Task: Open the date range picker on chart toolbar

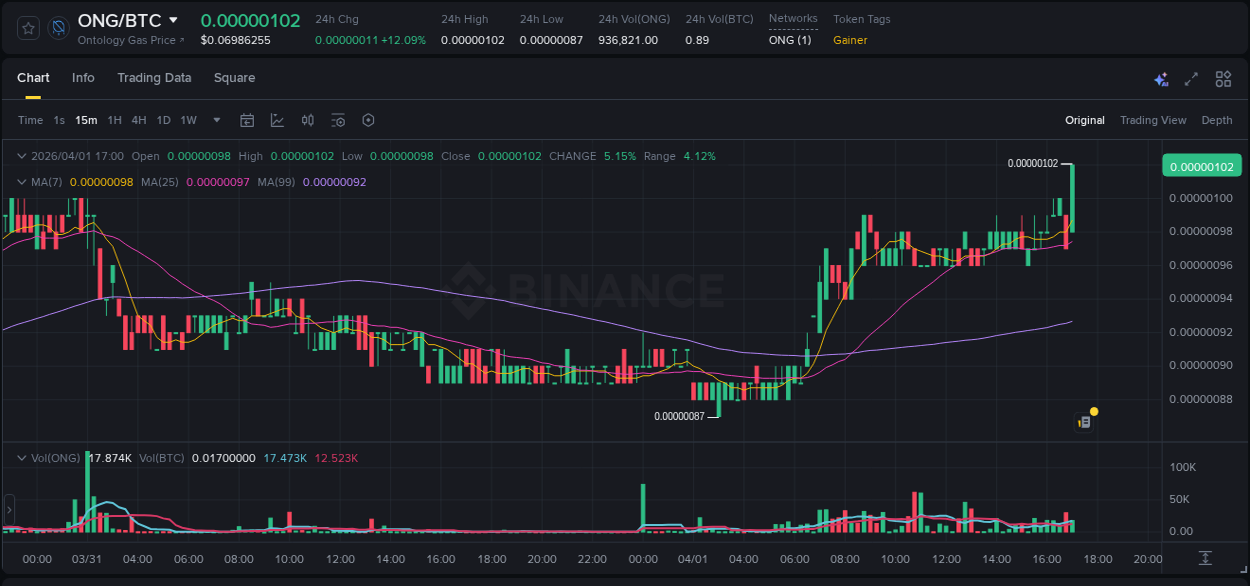Action: tap(247, 120)
